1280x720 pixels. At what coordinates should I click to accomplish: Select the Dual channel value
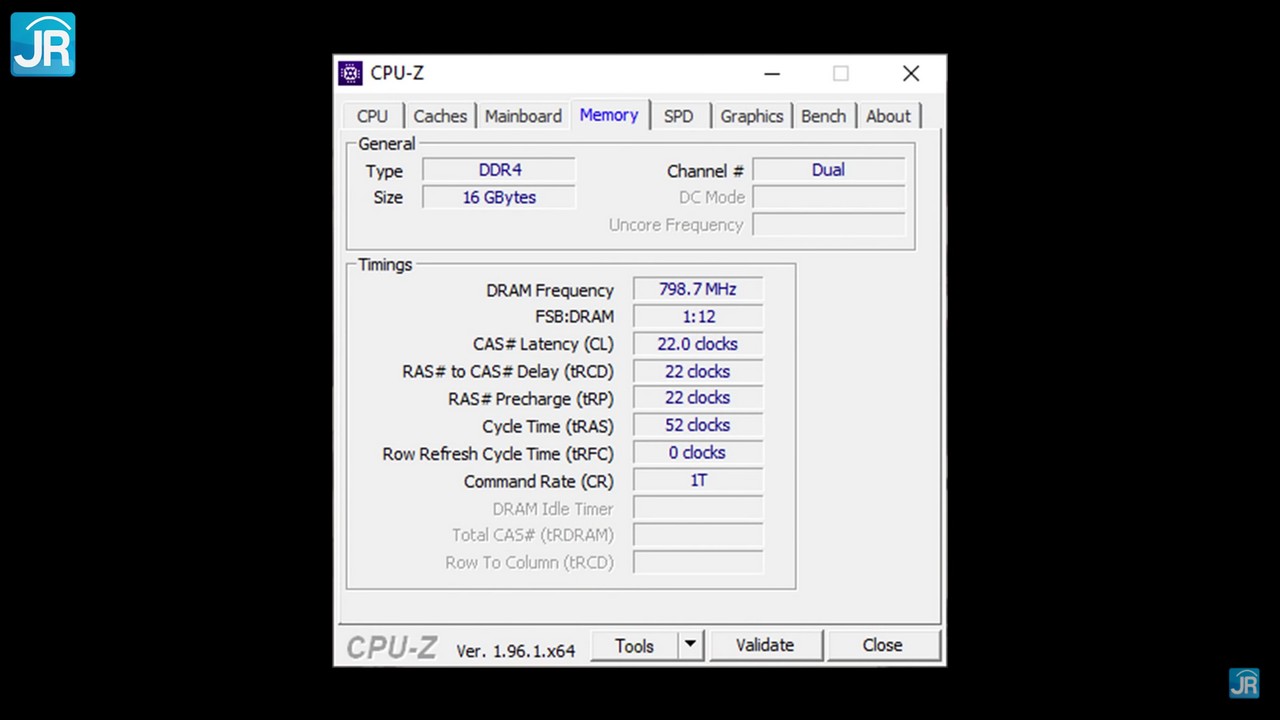pos(828,170)
